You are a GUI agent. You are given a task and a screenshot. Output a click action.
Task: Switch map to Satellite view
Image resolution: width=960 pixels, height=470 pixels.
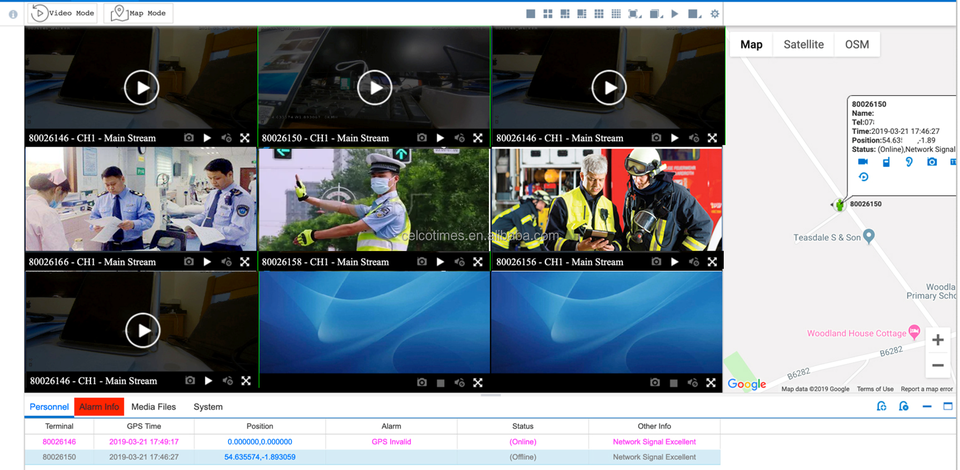pyautogui.click(x=803, y=45)
